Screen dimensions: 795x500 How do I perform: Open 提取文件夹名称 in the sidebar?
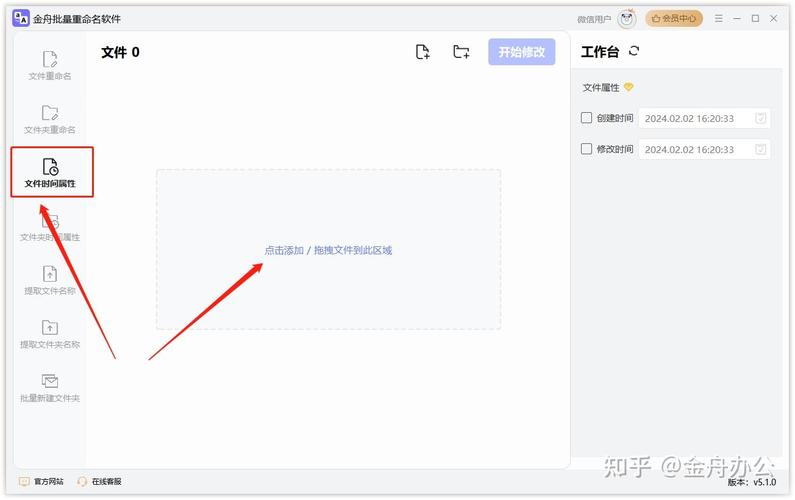pyautogui.click(x=50, y=334)
